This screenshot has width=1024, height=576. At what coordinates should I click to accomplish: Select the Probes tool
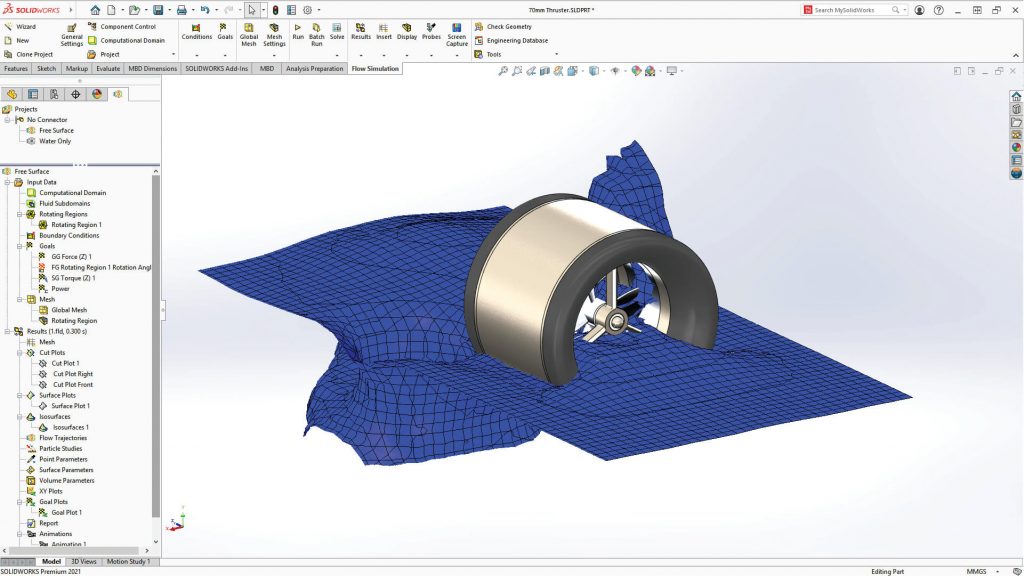coord(431,30)
